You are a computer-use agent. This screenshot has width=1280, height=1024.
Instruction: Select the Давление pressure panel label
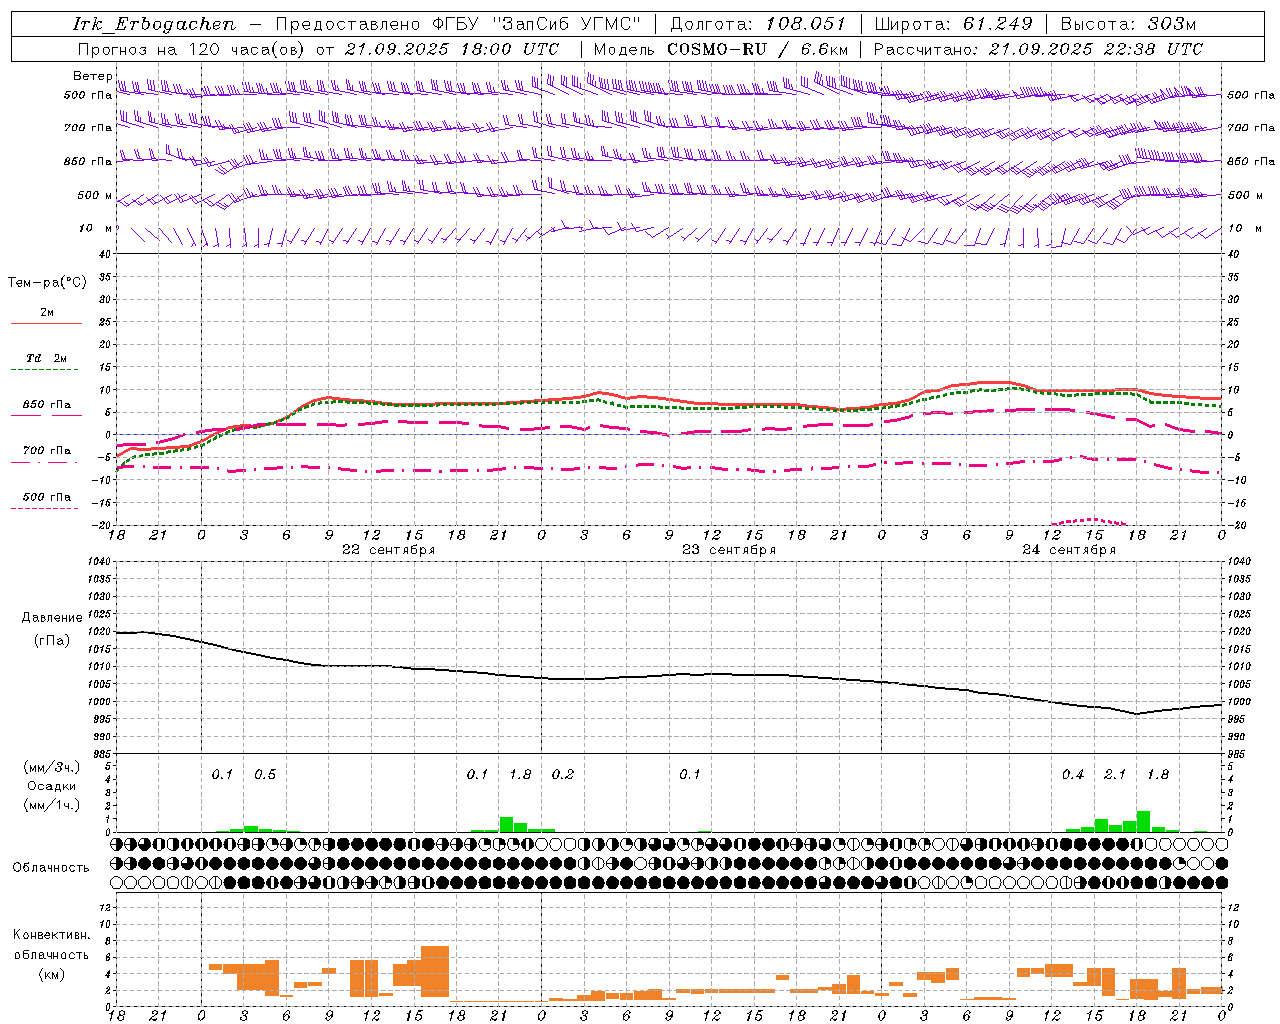[52, 618]
